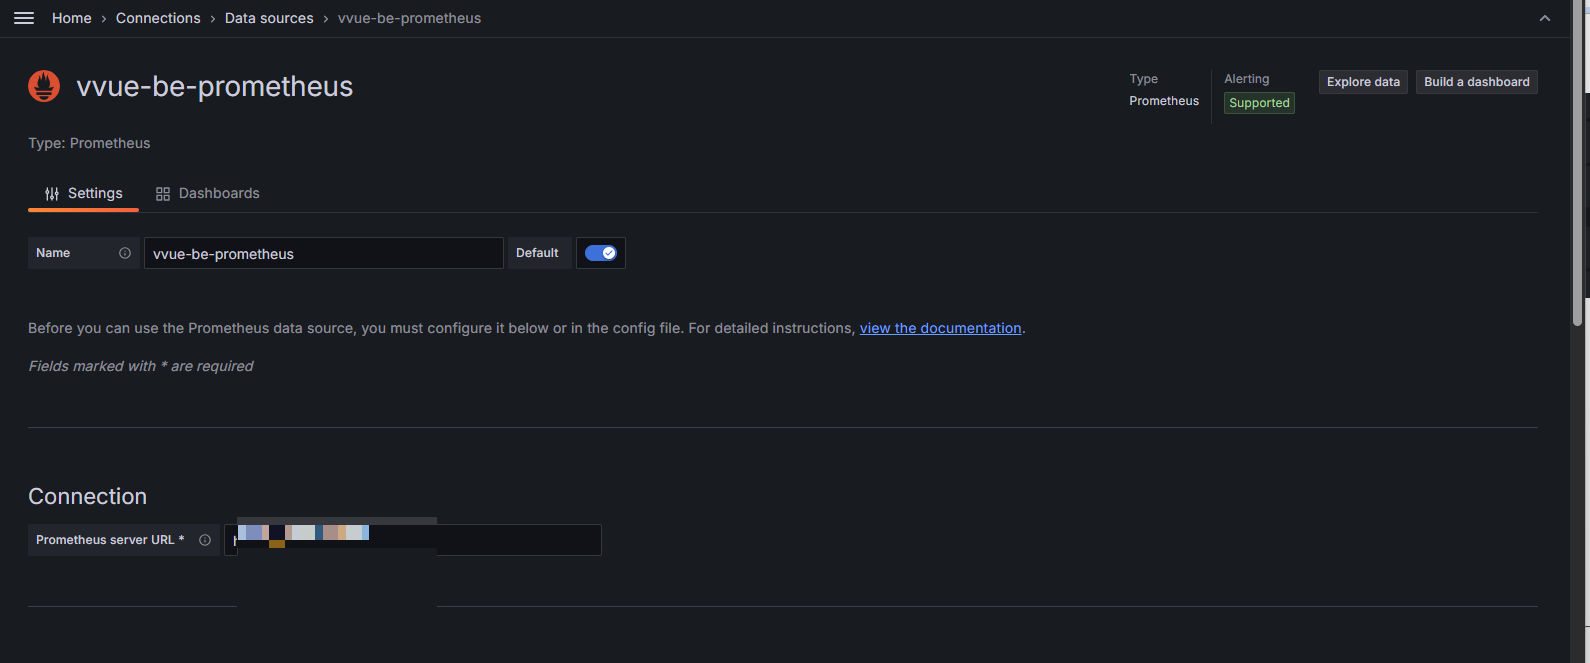Switch to the Settings tab
Image resolution: width=1590 pixels, height=663 pixels.
tap(84, 193)
